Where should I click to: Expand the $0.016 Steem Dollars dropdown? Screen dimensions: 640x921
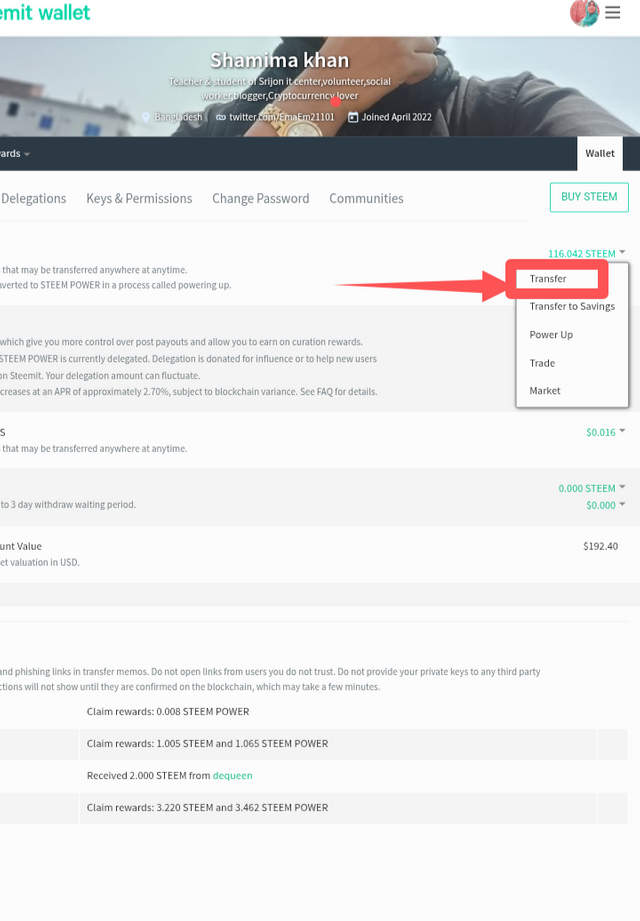click(605, 432)
